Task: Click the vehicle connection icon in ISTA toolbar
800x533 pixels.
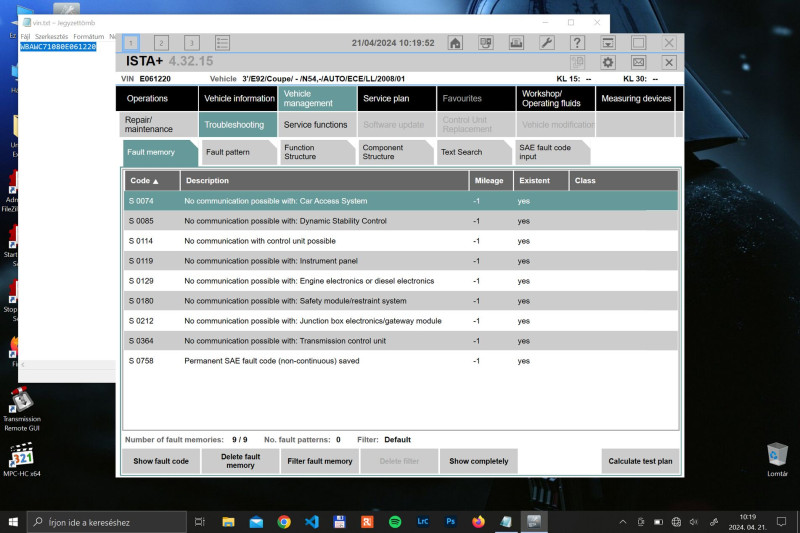Action: point(486,43)
